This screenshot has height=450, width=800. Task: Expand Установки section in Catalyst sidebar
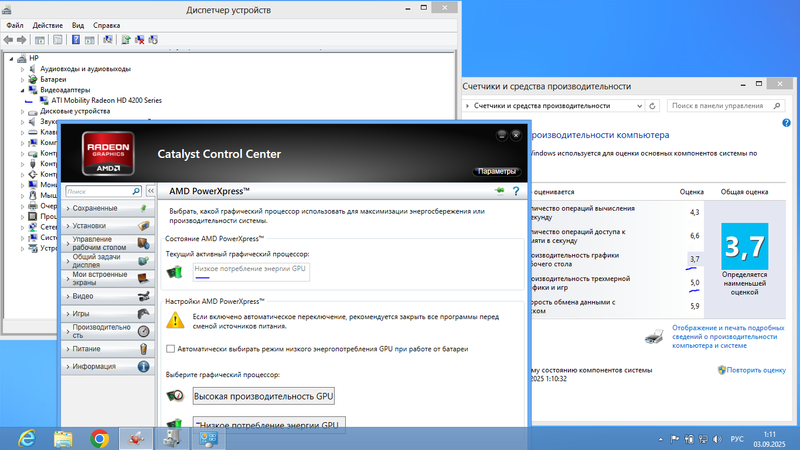pyautogui.click(x=107, y=226)
